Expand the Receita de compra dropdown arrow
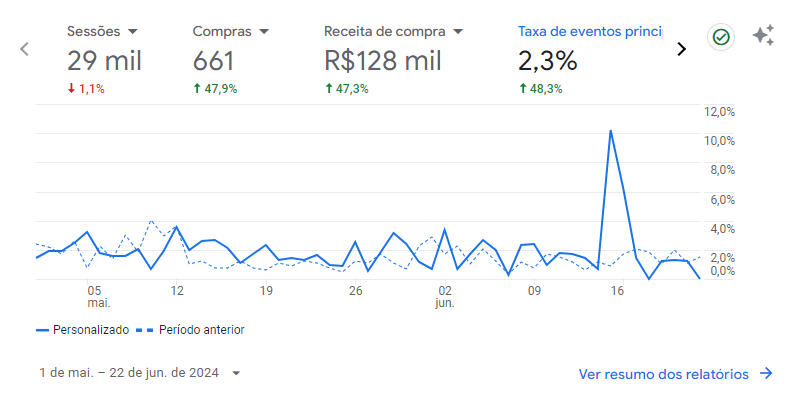The height and width of the screenshot is (400, 800). pyautogui.click(x=458, y=31)
